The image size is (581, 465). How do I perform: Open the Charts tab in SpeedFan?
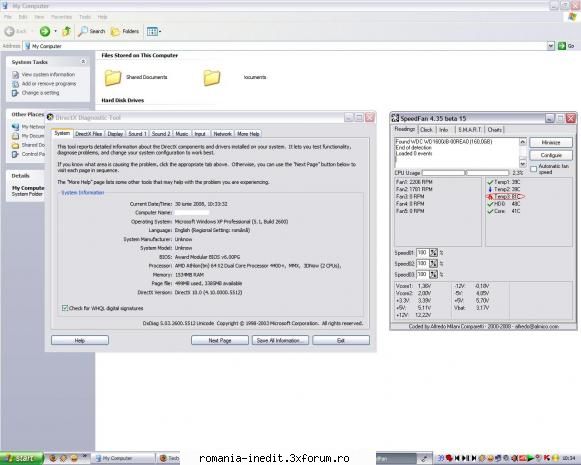tap(495, 130)
